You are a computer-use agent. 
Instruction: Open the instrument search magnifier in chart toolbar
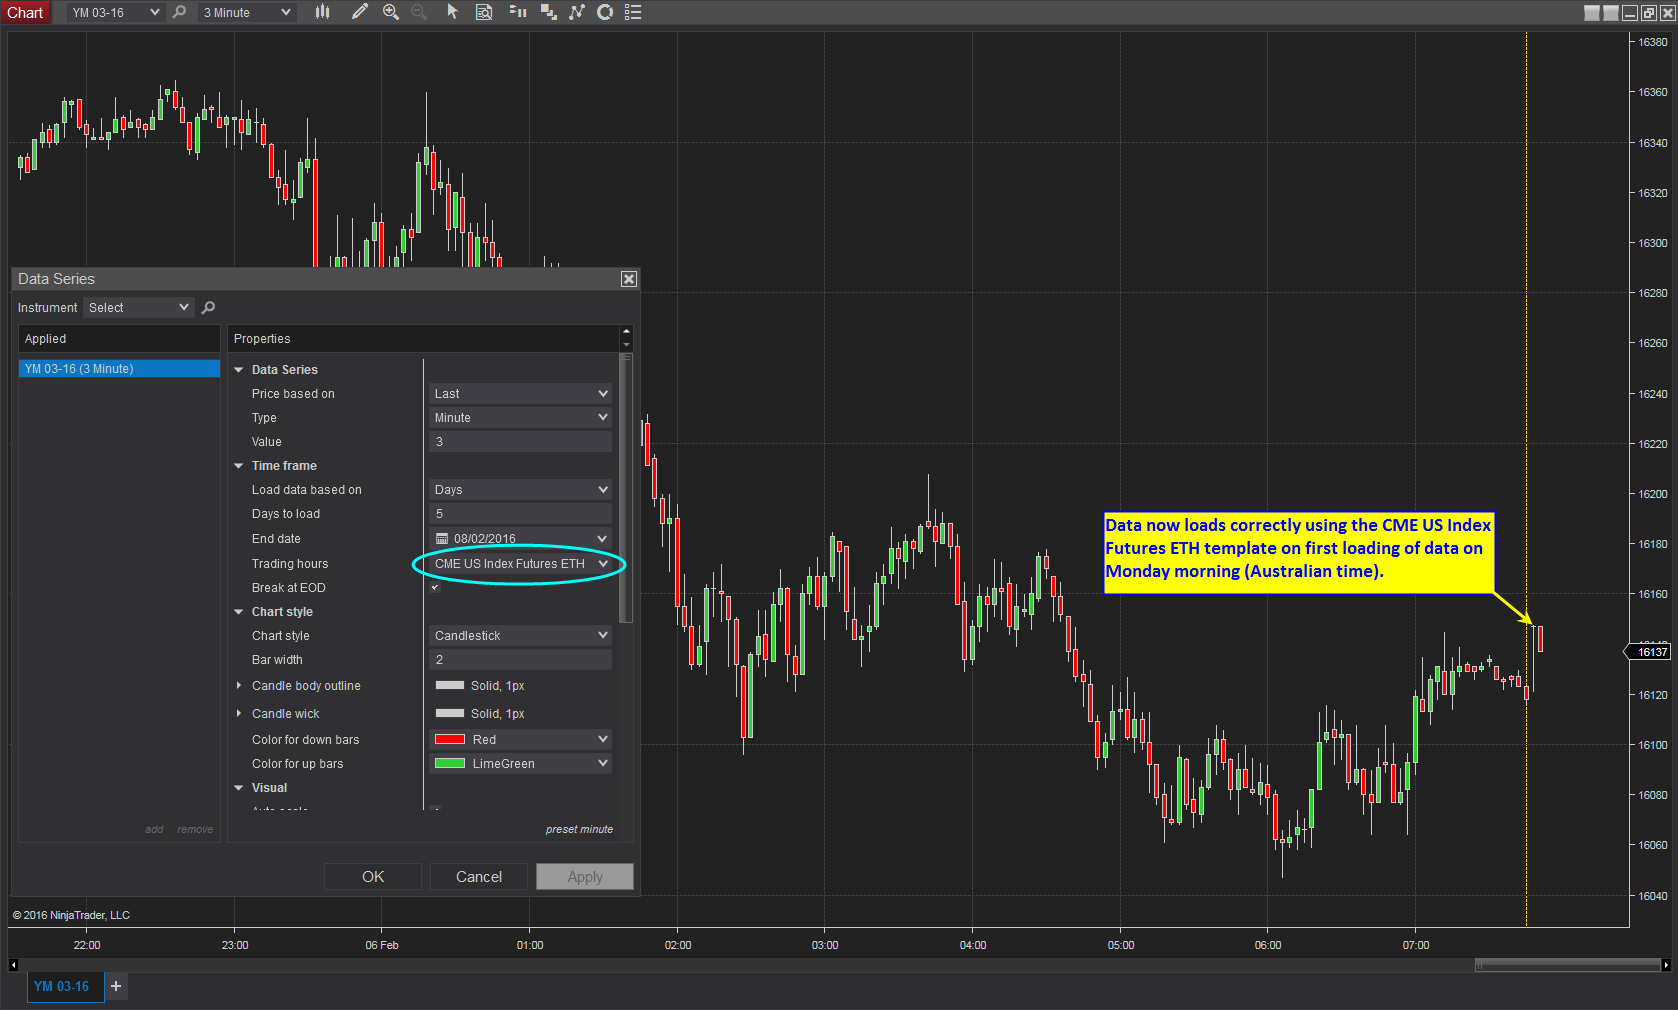click(x=180, y=12)
